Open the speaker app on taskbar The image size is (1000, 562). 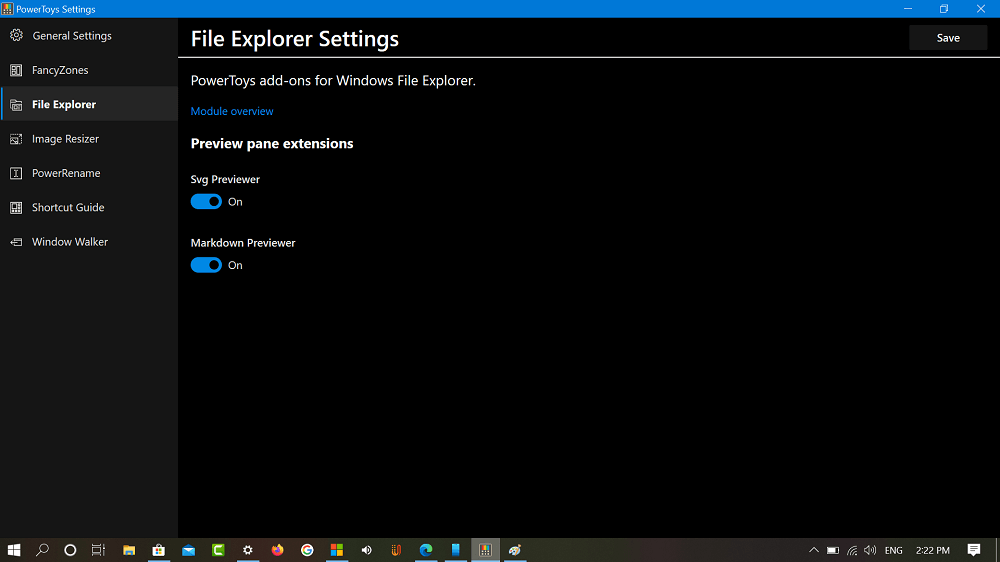click(x=367, y=550)
